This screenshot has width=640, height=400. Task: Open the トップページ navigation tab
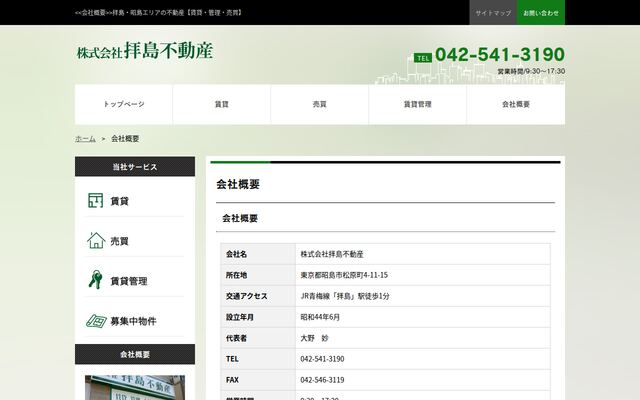pyautogui.click(x=124, y=104)
